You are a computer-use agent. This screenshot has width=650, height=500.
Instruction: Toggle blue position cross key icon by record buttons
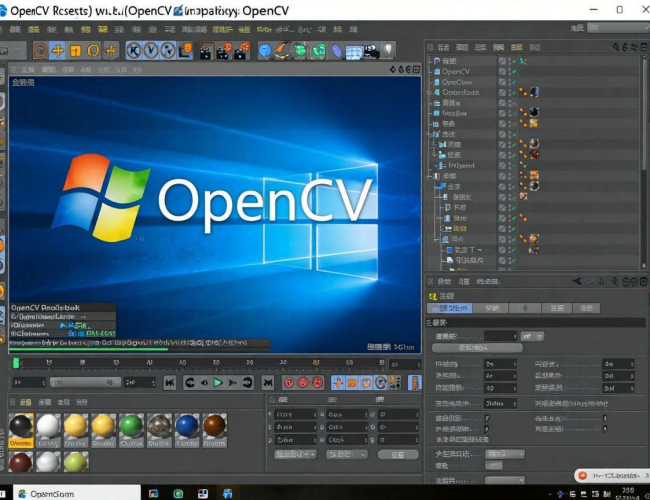pos(338,382)
